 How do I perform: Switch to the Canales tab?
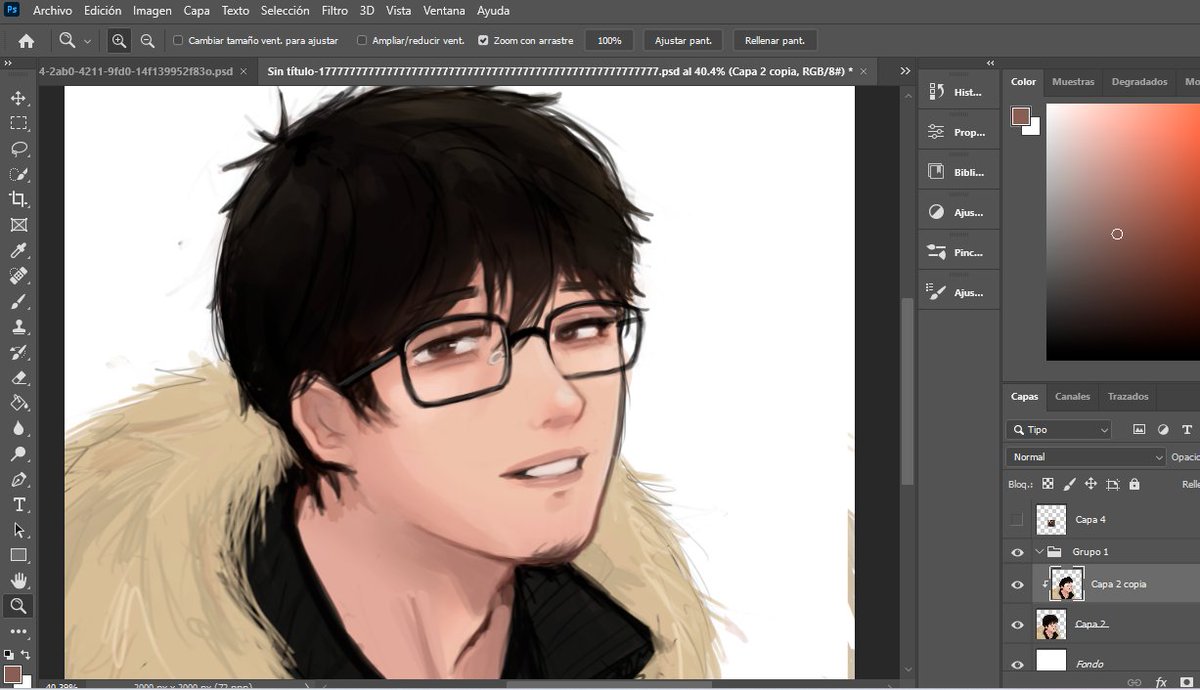1073,397
